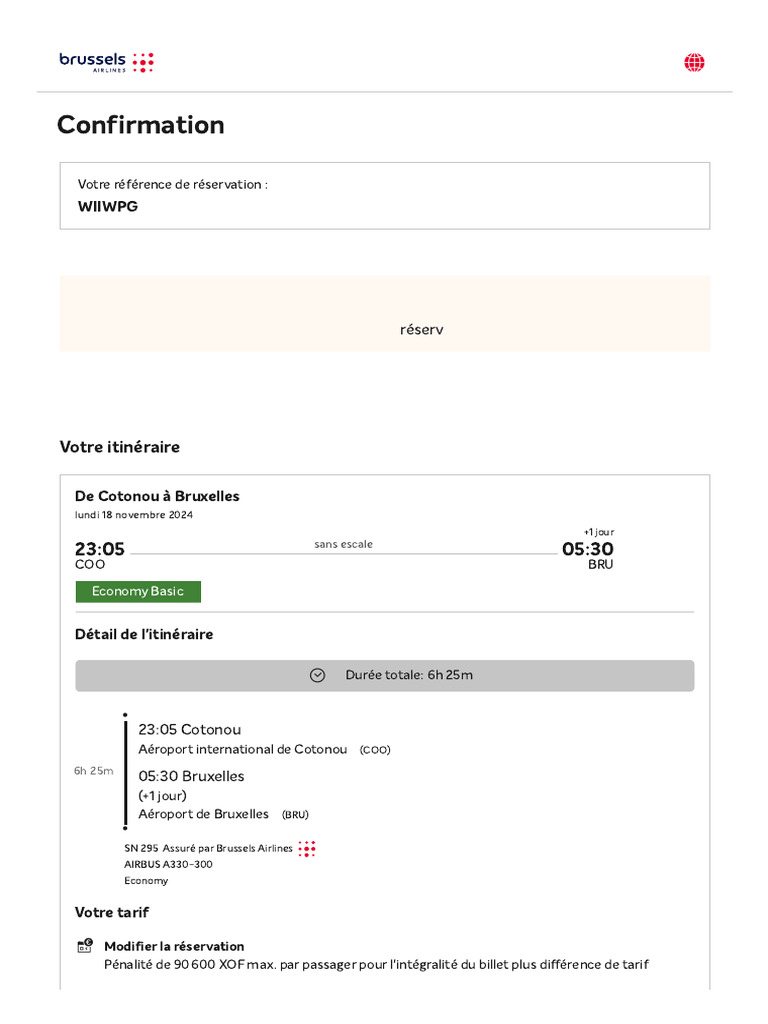This screenshot has height=1024, width=768.
Task: Click the 'sans escale' label
Action: coord(343,544)
